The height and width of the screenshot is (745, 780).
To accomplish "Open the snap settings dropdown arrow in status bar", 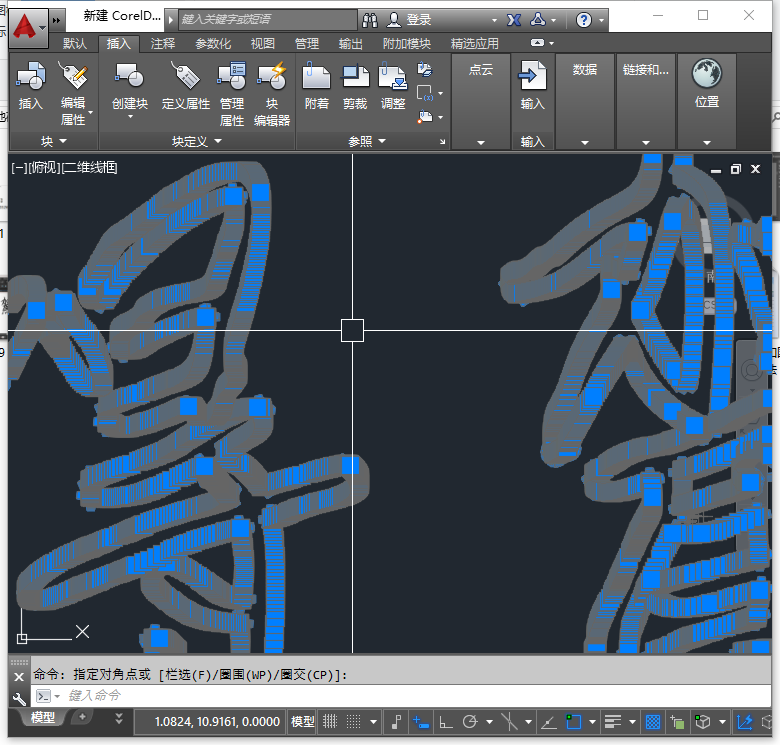I will (373, 722).
